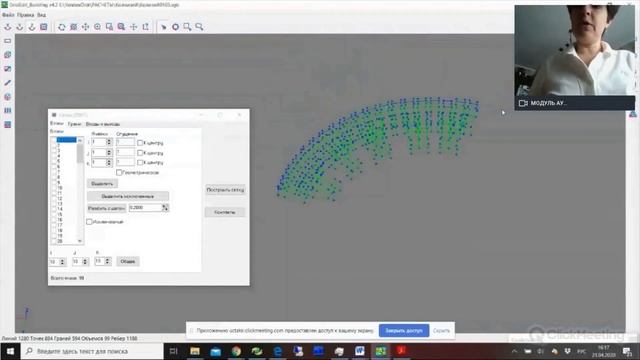Click the globe icon in the left sidebar

[7, 97]
